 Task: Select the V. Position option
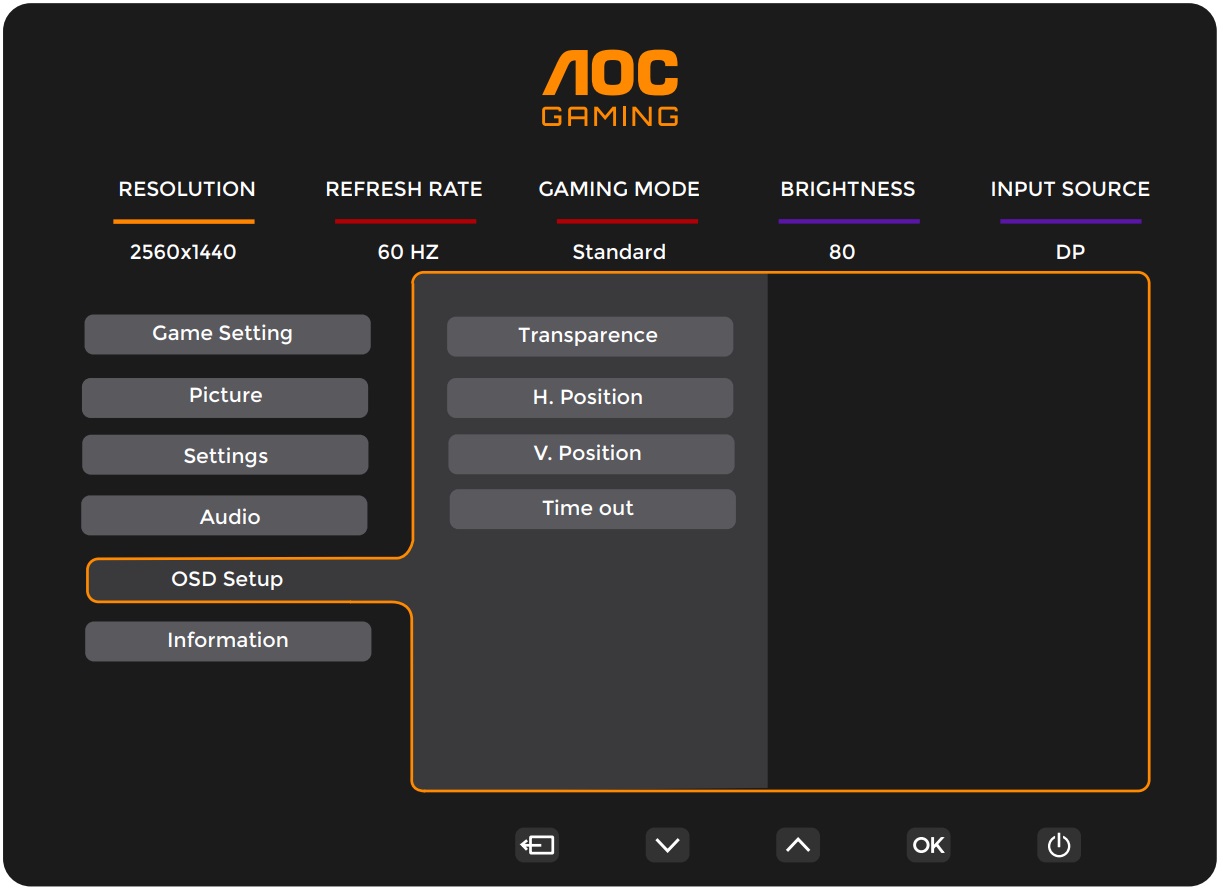tap(590, 454)
